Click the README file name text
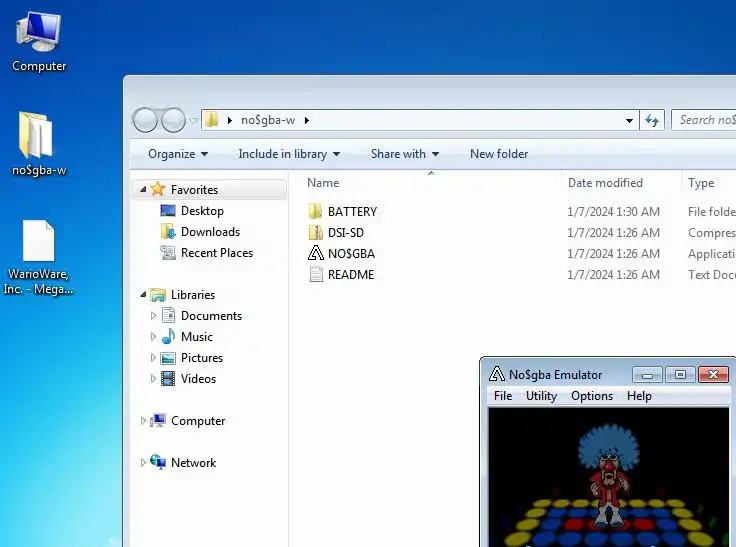 pos(351,275)
